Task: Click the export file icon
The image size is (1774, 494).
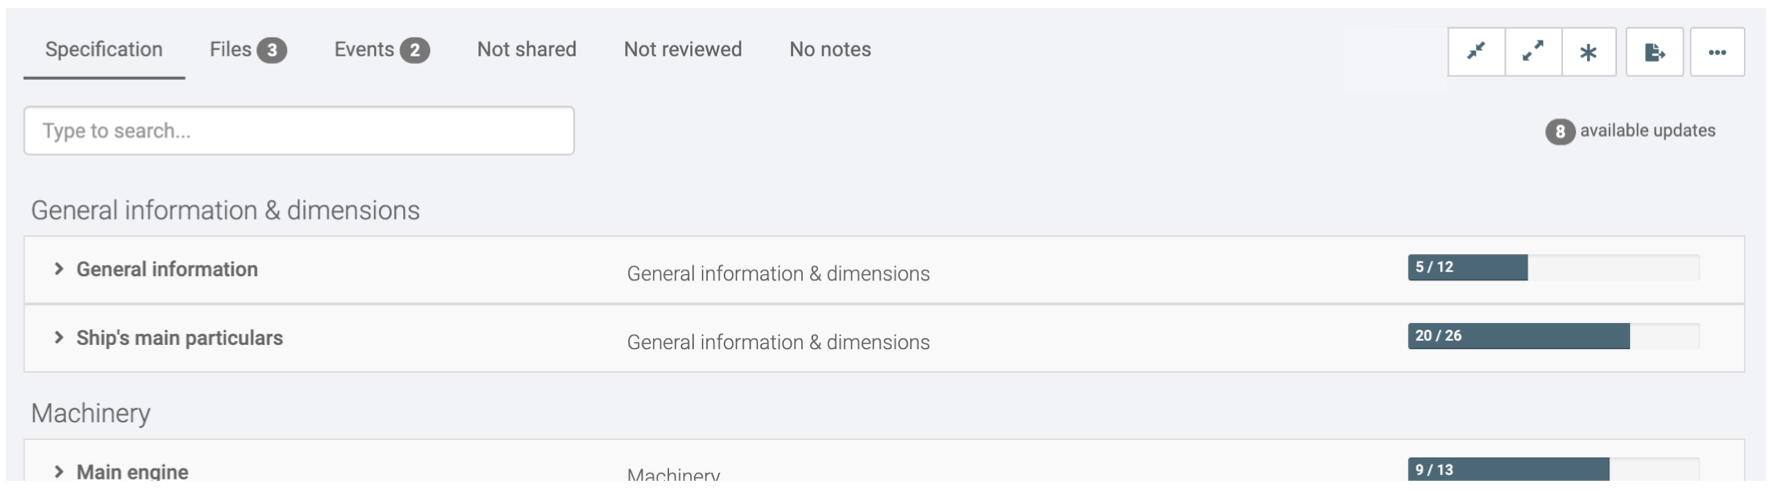Action: pyautogui.click(x=1655, y=52)
